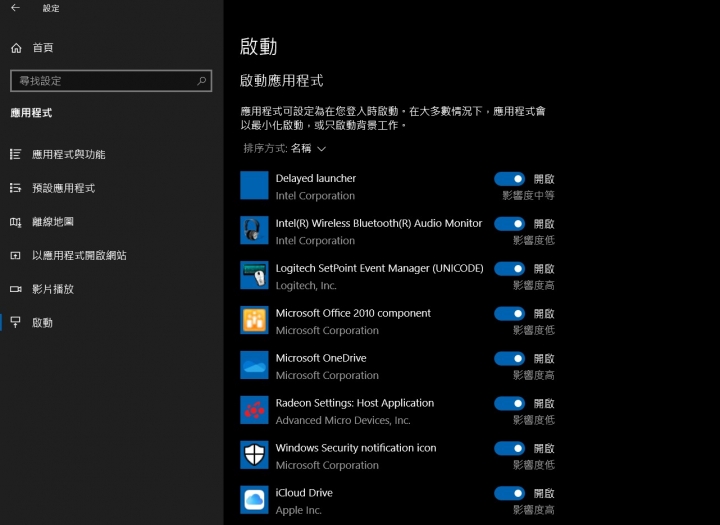Screen dimensions: 720x525
Task: Click the Apple Inc. publisher text
Action: coord(298,510)
